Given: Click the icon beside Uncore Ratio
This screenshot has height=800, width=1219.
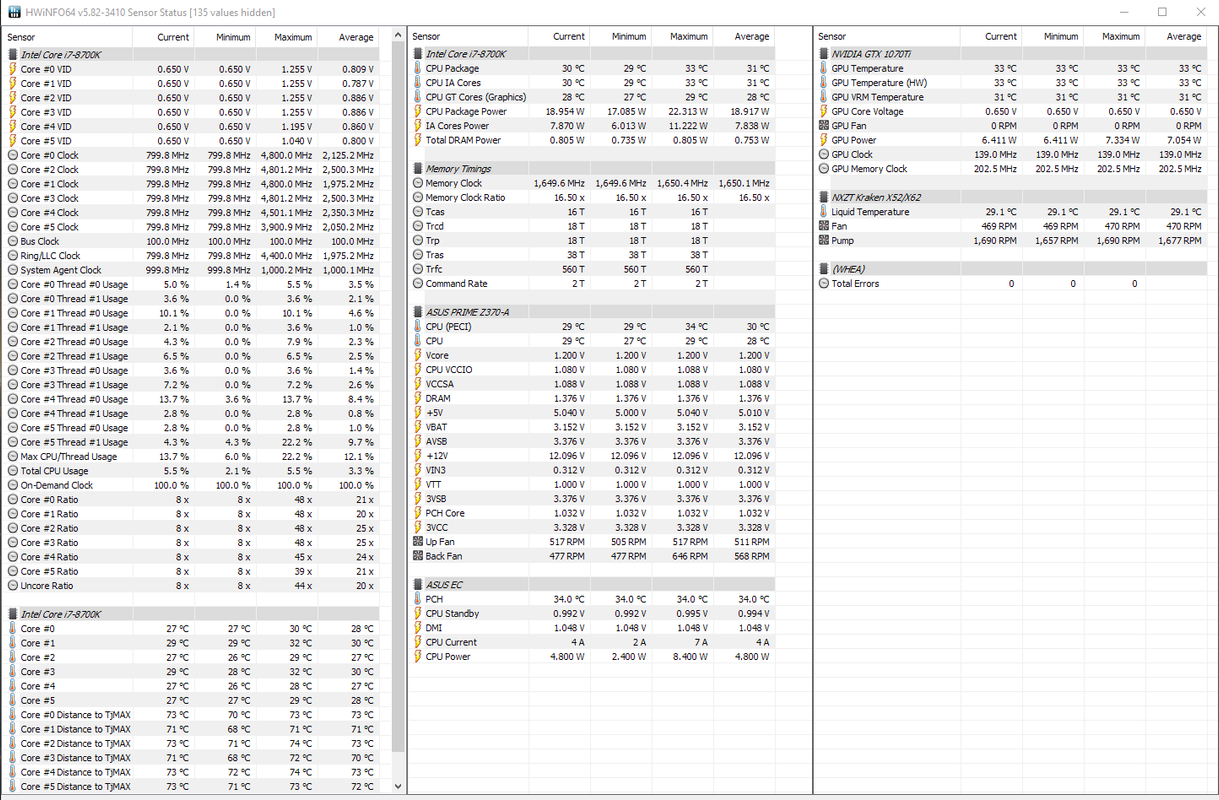Looking at the screenshot, I should (x=12, y=586).
